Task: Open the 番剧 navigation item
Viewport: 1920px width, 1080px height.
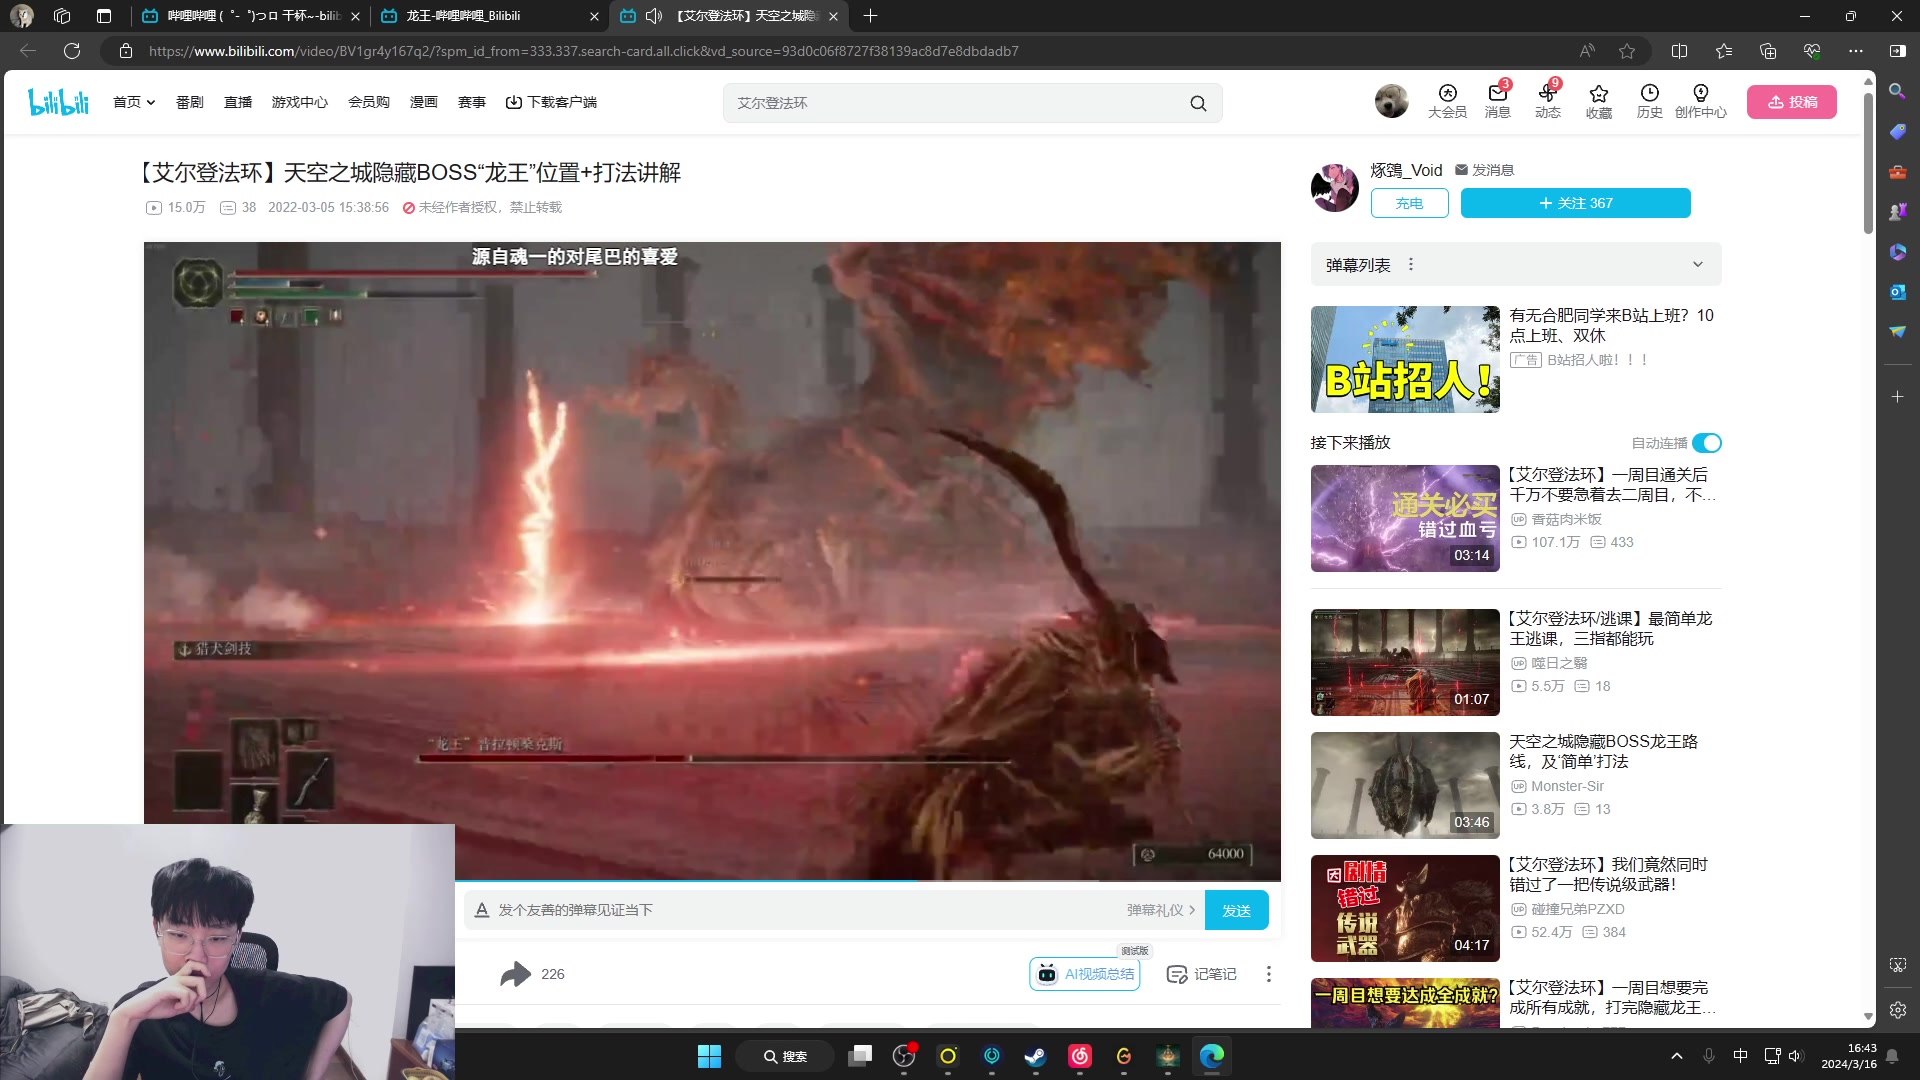Action: pyautogui.click(x=189, y=102)
